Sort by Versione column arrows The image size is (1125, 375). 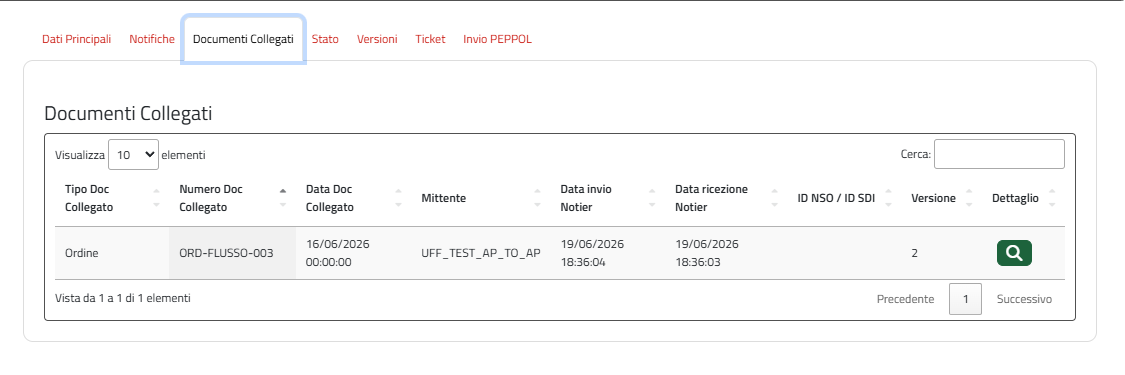pyautogui.click(x=969, y=198)
